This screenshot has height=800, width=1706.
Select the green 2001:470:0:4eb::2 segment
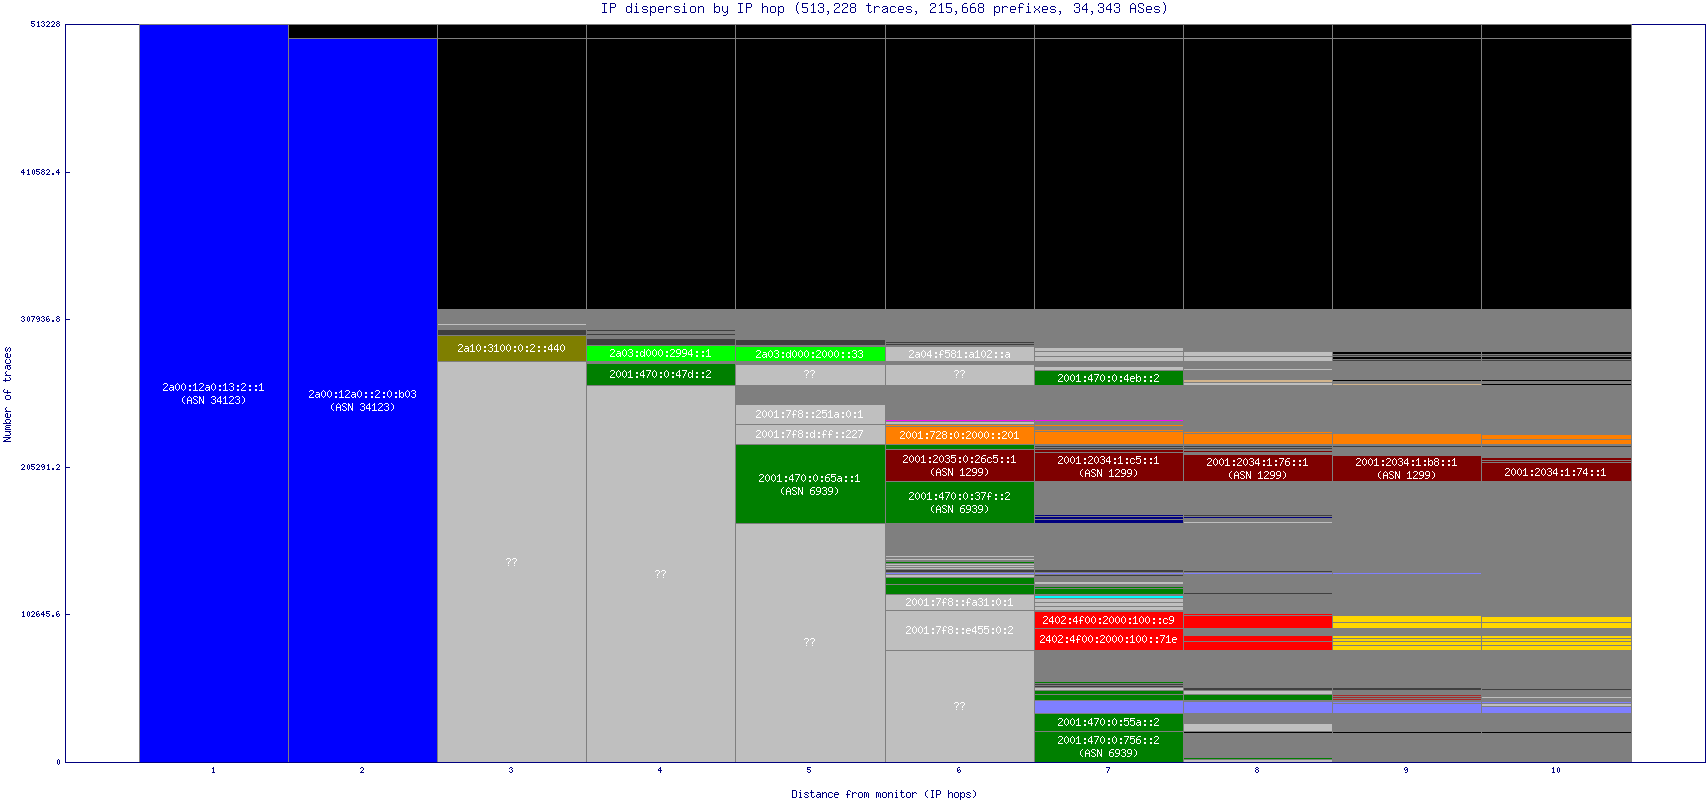point(1108,378)
